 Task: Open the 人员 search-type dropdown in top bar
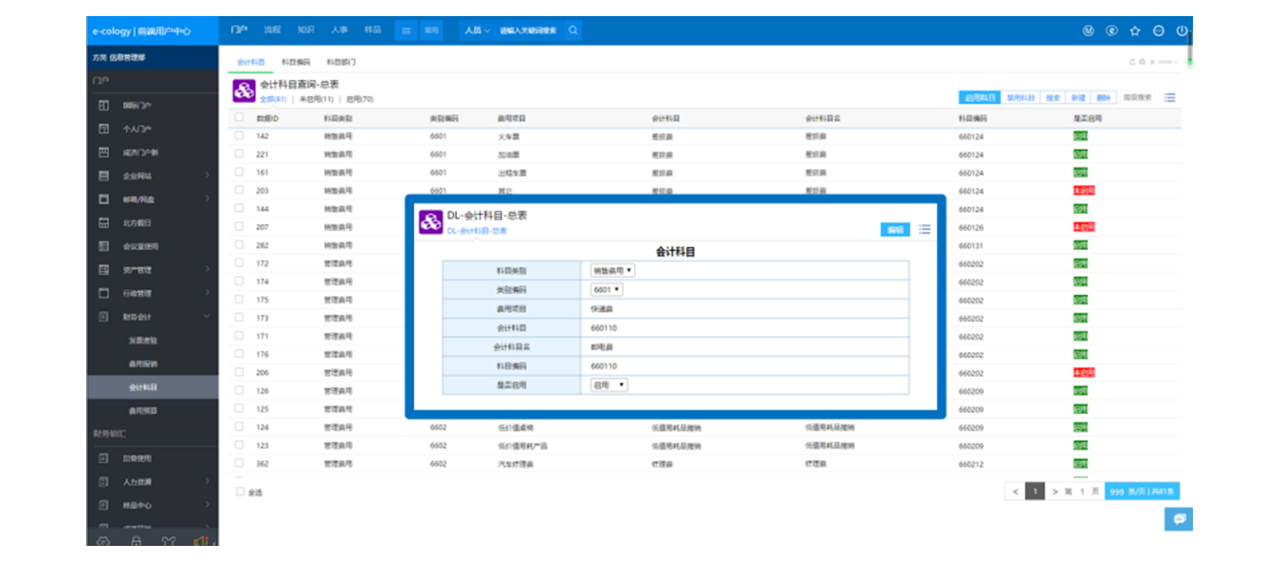pos(477,31)
